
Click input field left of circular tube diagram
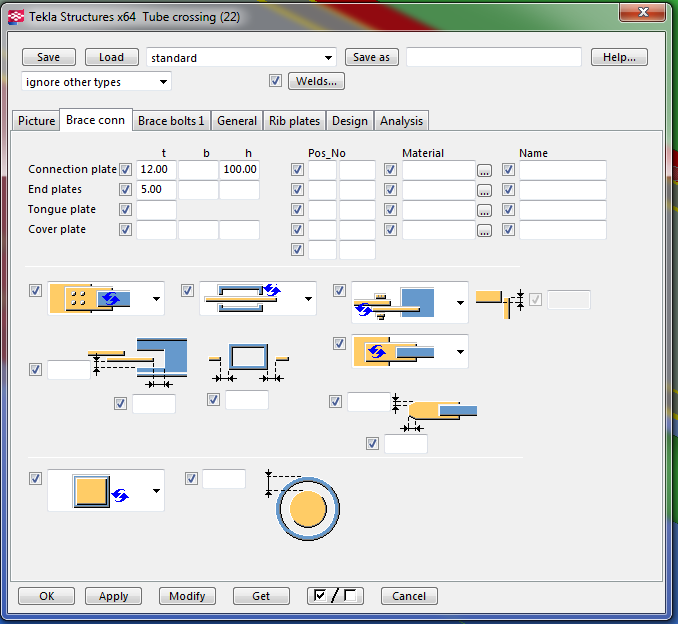tap(224, 479)
